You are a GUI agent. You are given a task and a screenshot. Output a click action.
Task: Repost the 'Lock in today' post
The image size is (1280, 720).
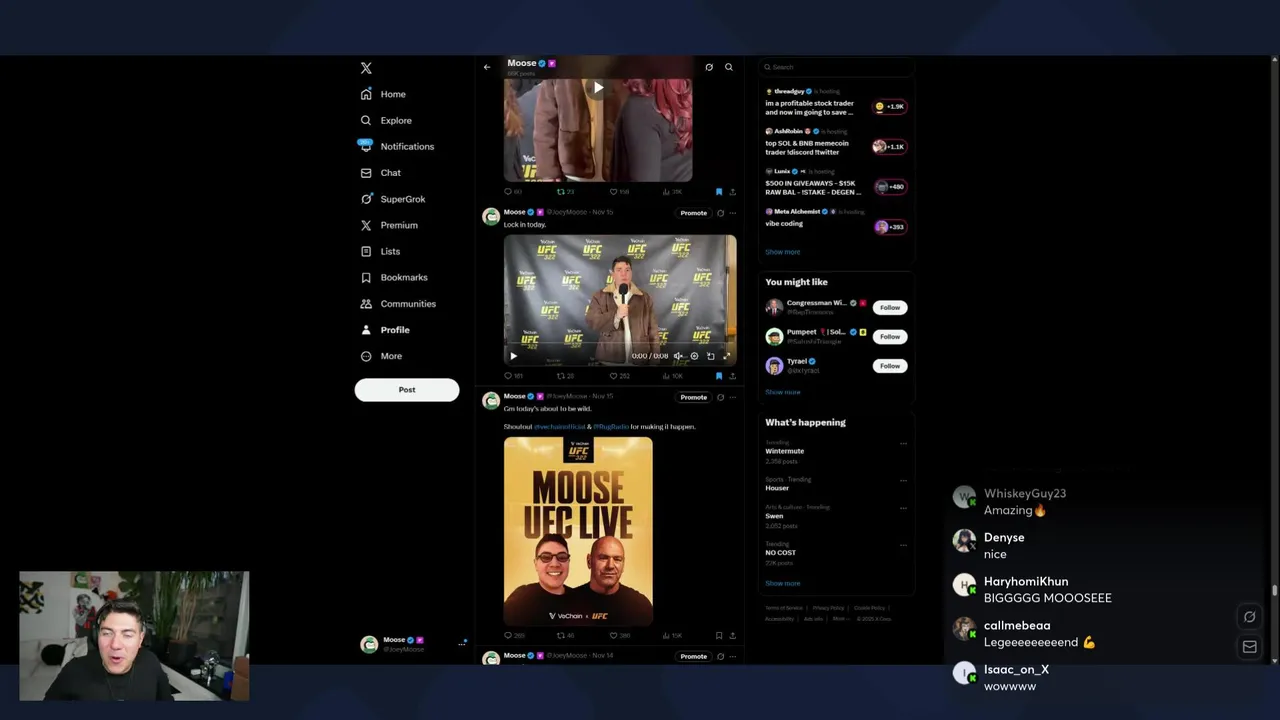click(x=565, y=376)
